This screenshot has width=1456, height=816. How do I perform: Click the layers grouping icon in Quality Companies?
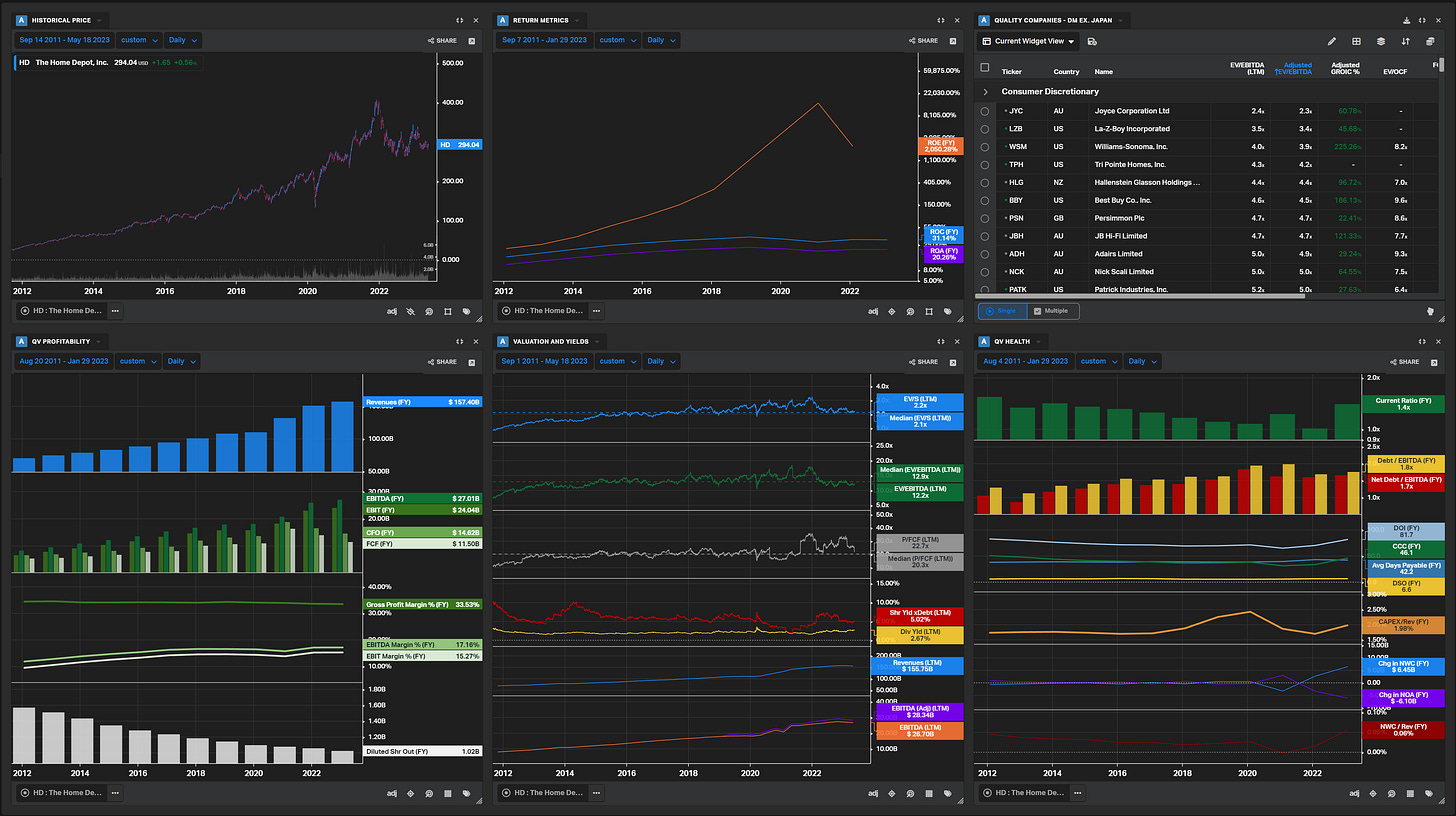(x=1381, y=41)
